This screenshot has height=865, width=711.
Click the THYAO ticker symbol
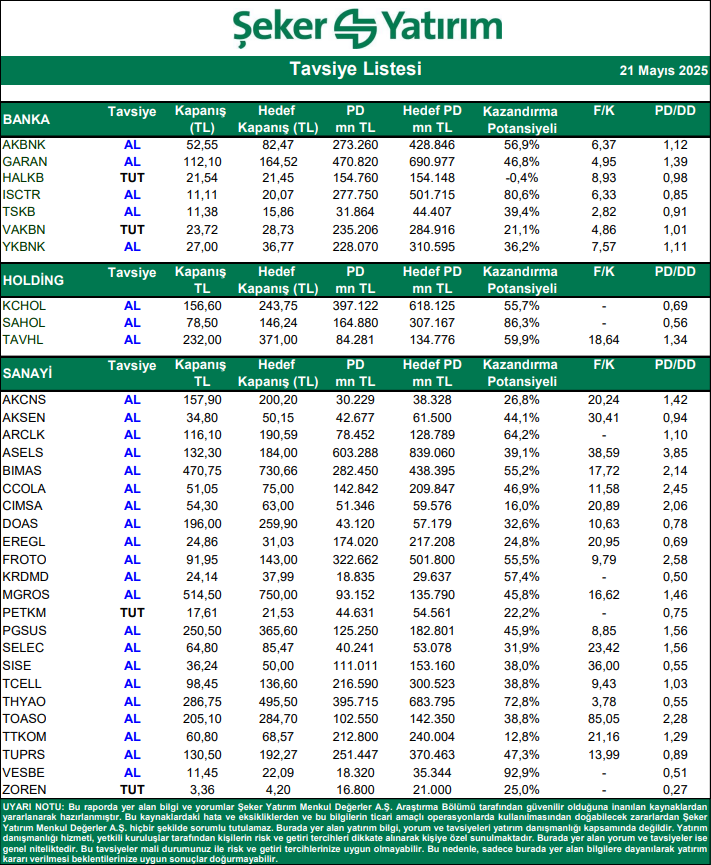[24, 702]
